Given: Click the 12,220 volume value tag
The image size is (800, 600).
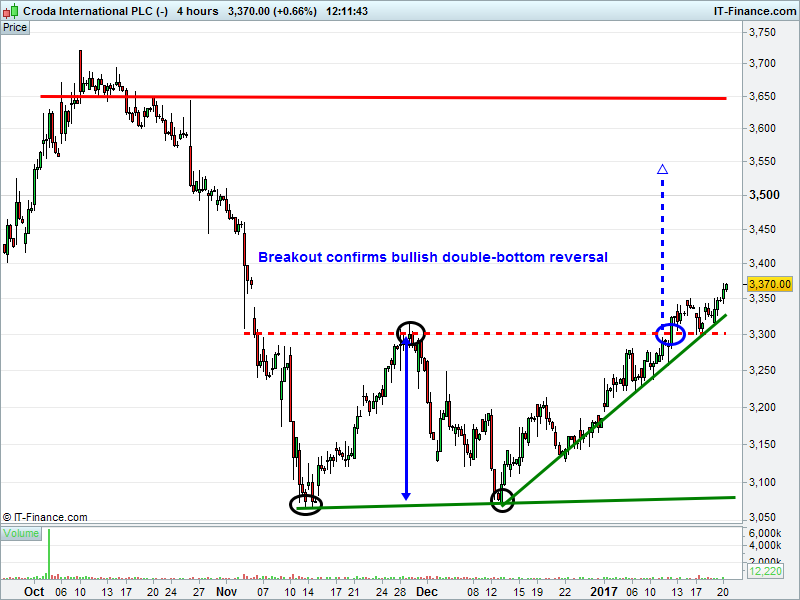Looking at the screenshot, I should click(x=765, y=571).
